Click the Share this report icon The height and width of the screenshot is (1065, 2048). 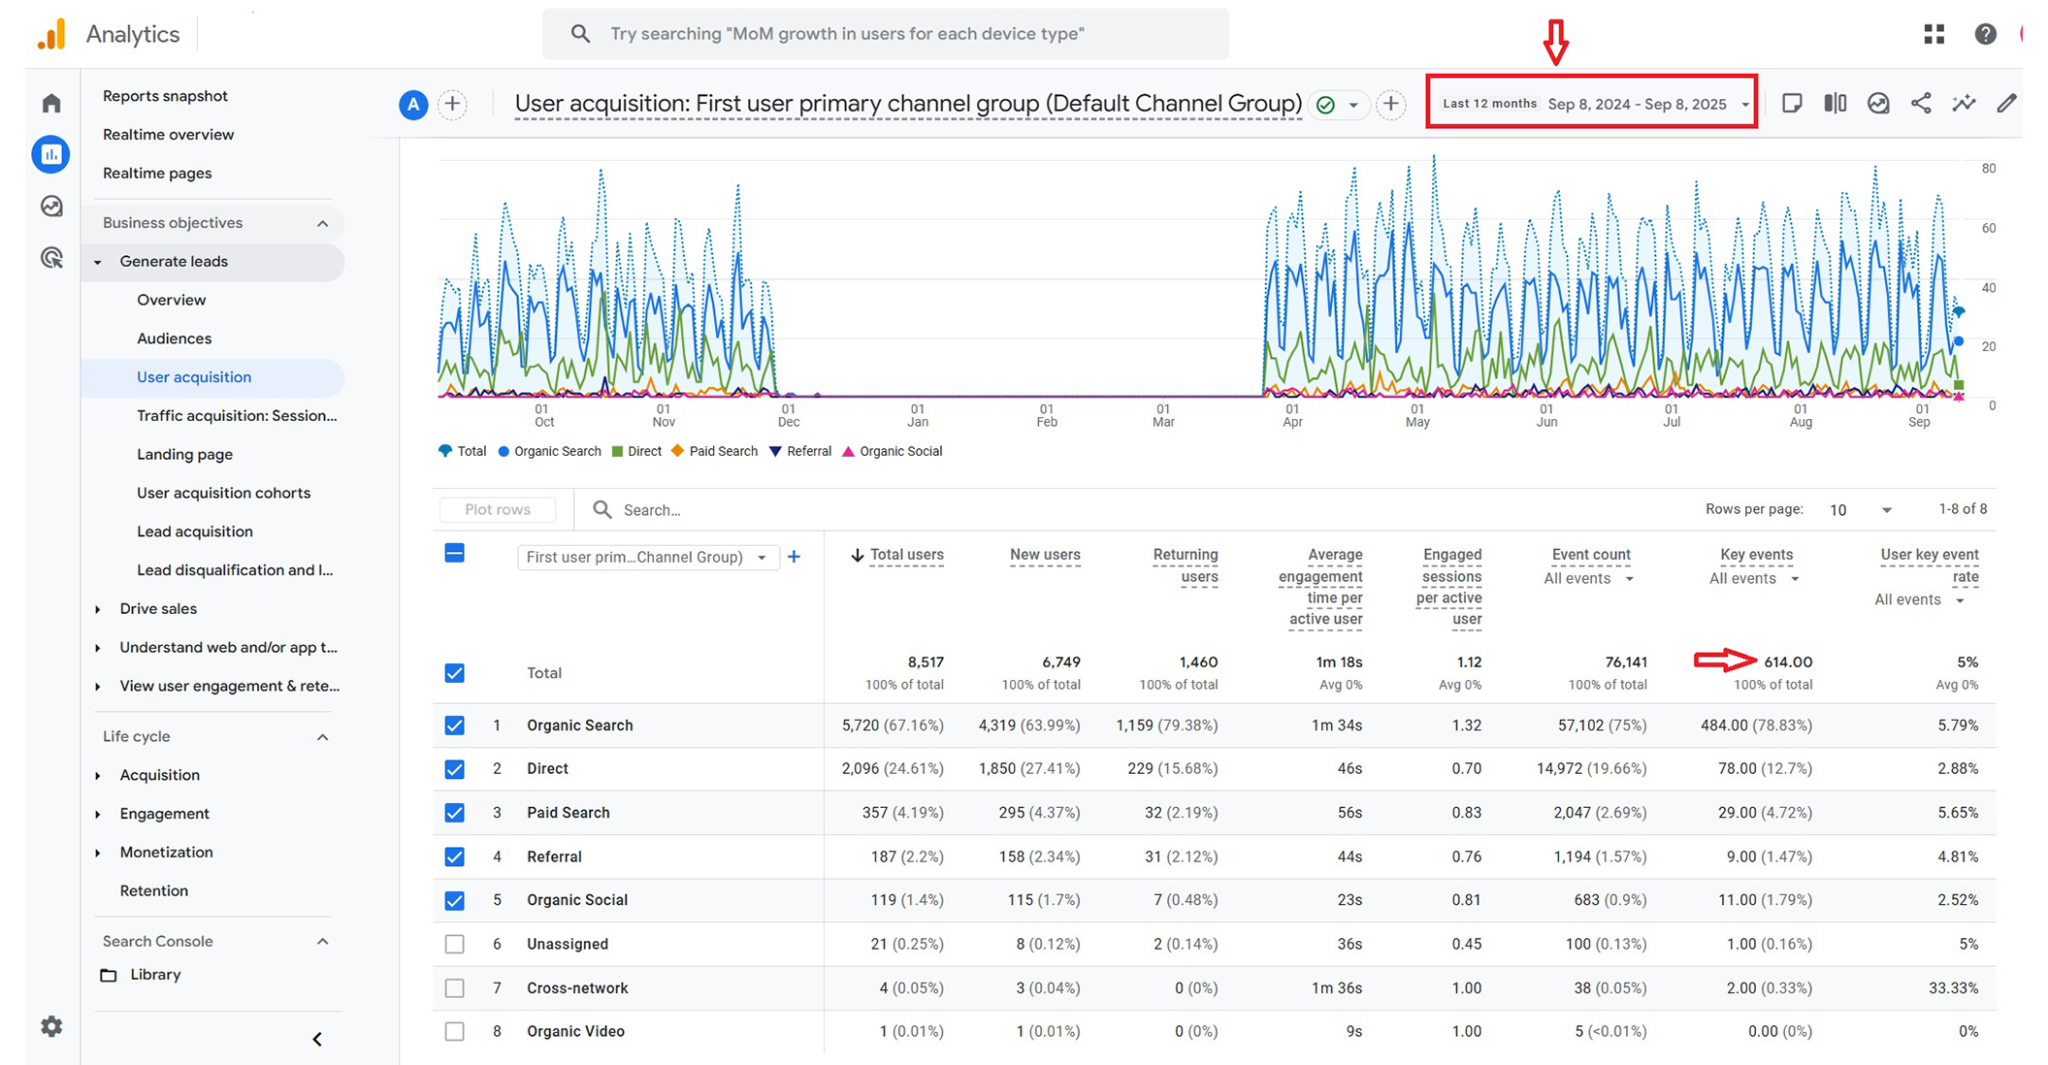tap(1920, 103)
